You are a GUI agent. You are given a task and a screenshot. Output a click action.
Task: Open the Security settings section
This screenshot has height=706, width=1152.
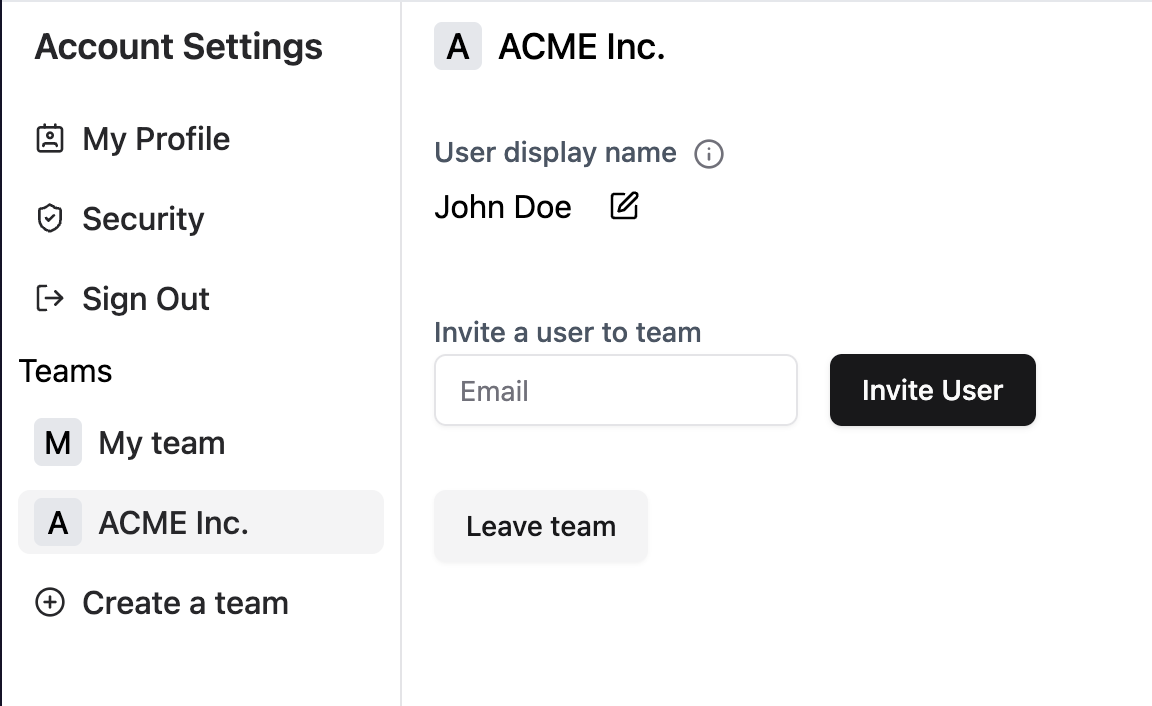coord(143,218)
